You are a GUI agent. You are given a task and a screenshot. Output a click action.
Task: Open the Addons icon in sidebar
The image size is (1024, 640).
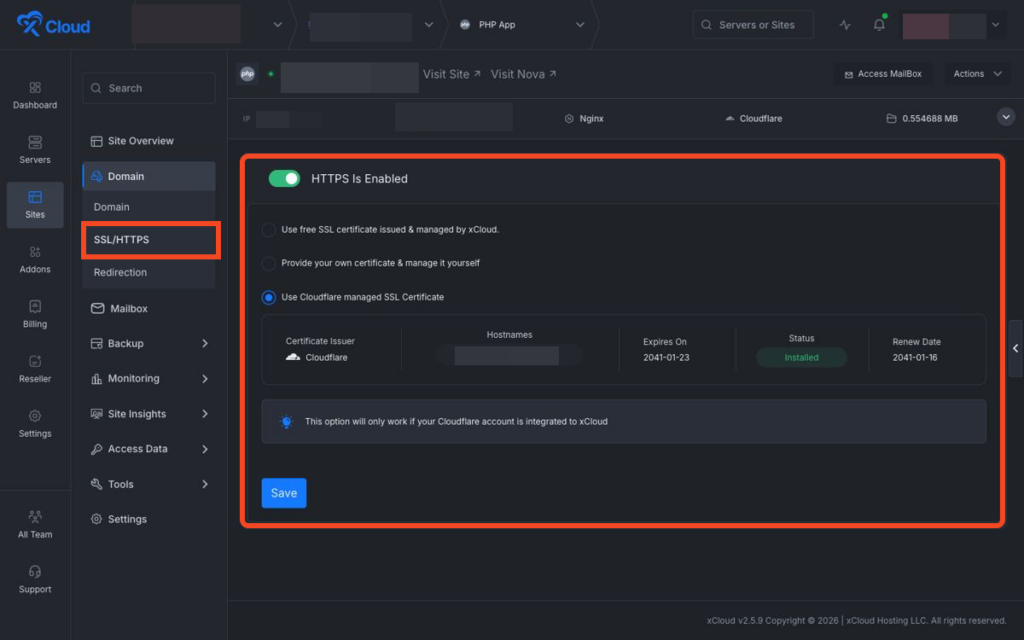pos(35,252)
